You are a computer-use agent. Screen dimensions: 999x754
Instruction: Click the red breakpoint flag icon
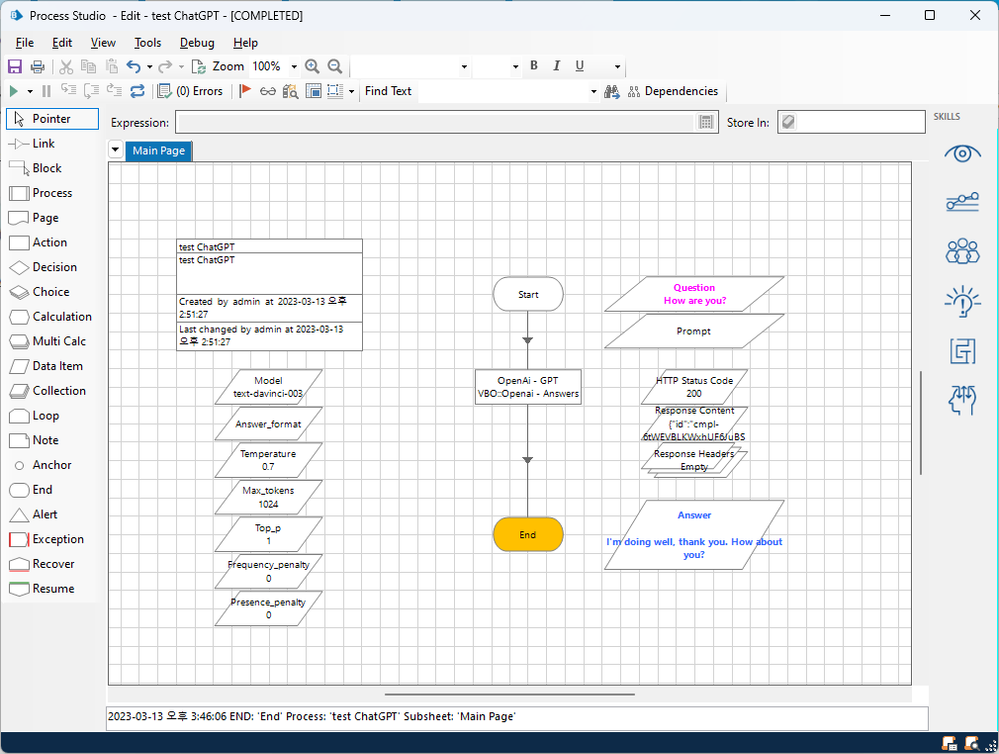(245, 92)
